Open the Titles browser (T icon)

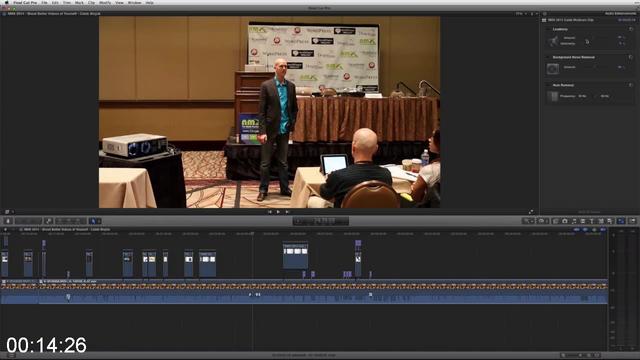tap(592, 221)
